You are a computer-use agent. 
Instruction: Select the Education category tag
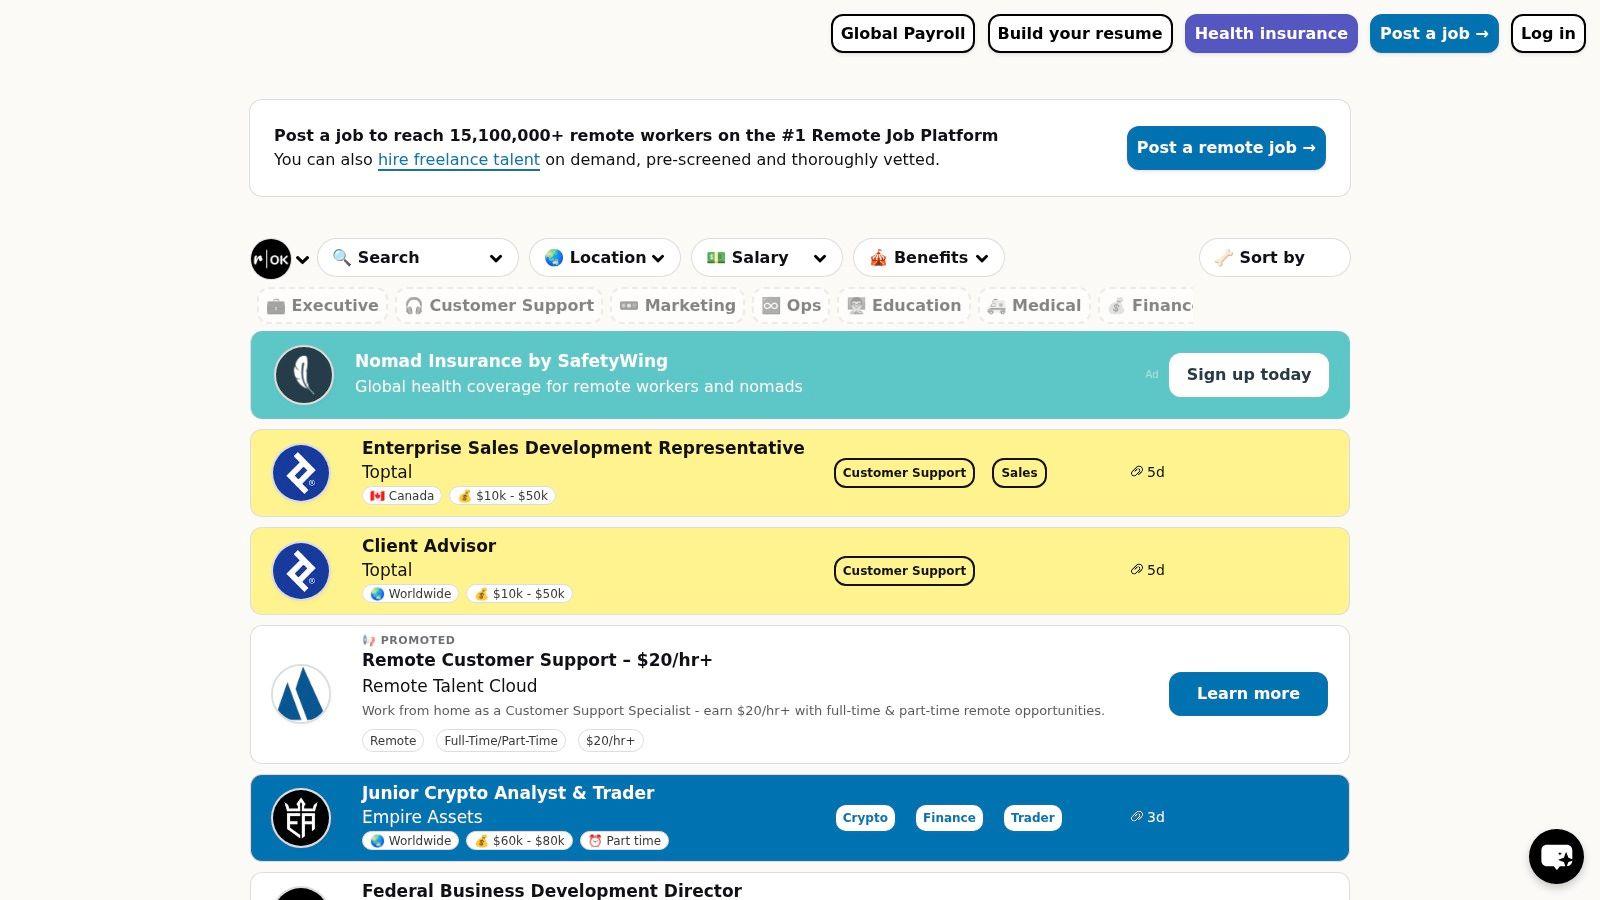(x=904, y=306)
